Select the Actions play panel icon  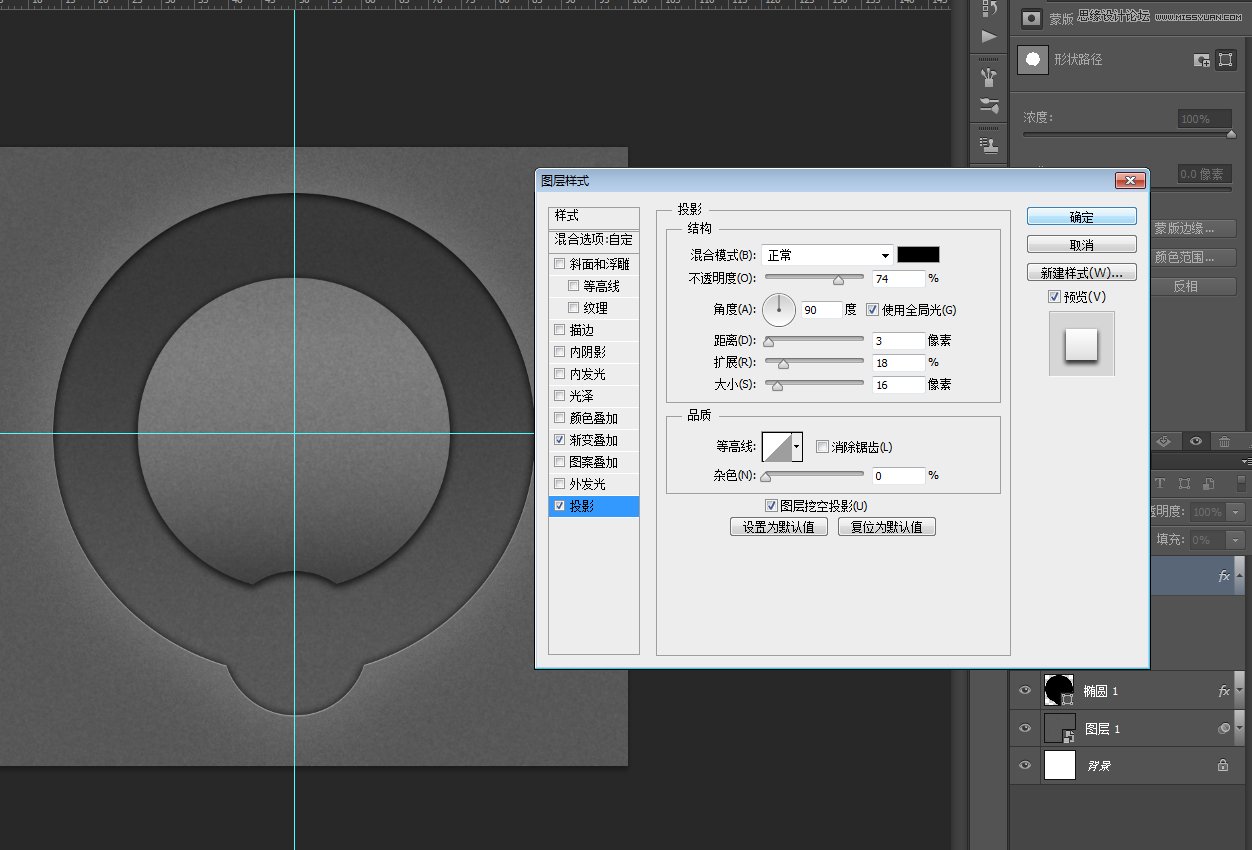[988, 36]
